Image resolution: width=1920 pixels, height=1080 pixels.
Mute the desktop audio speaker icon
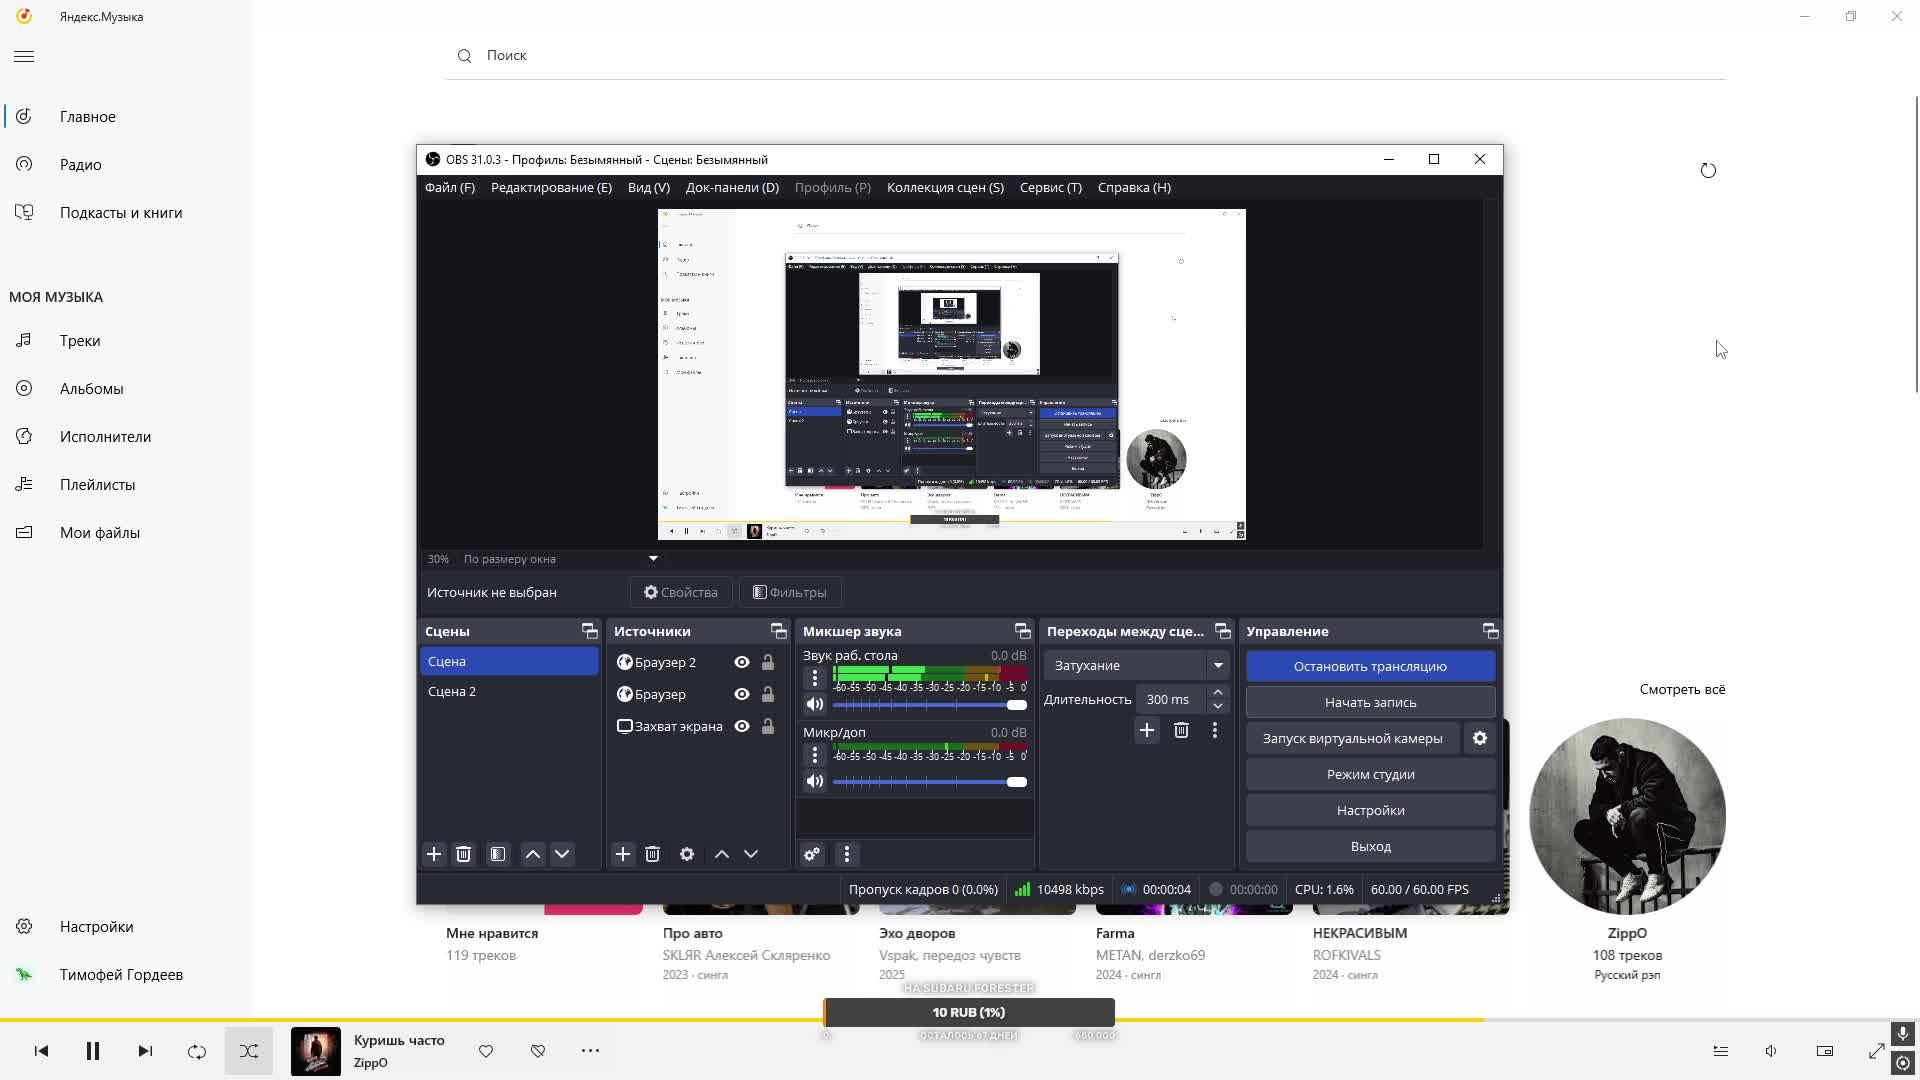[815, 705]
